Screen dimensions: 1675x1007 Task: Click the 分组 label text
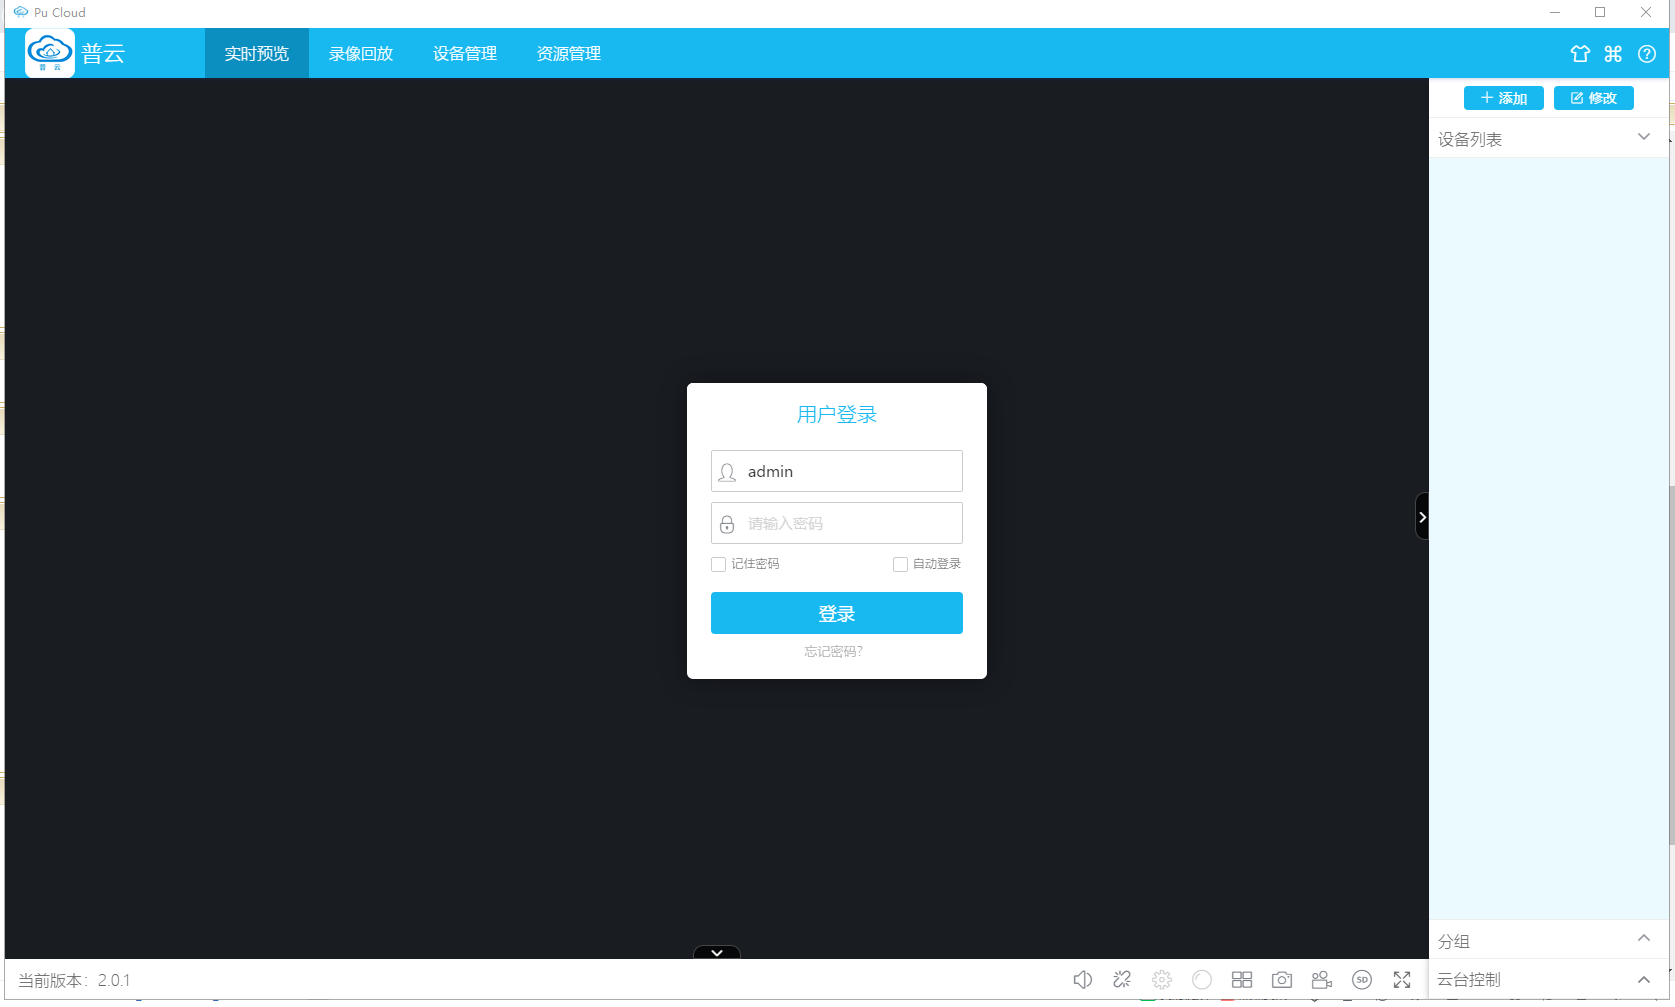tap(1454, 942)
